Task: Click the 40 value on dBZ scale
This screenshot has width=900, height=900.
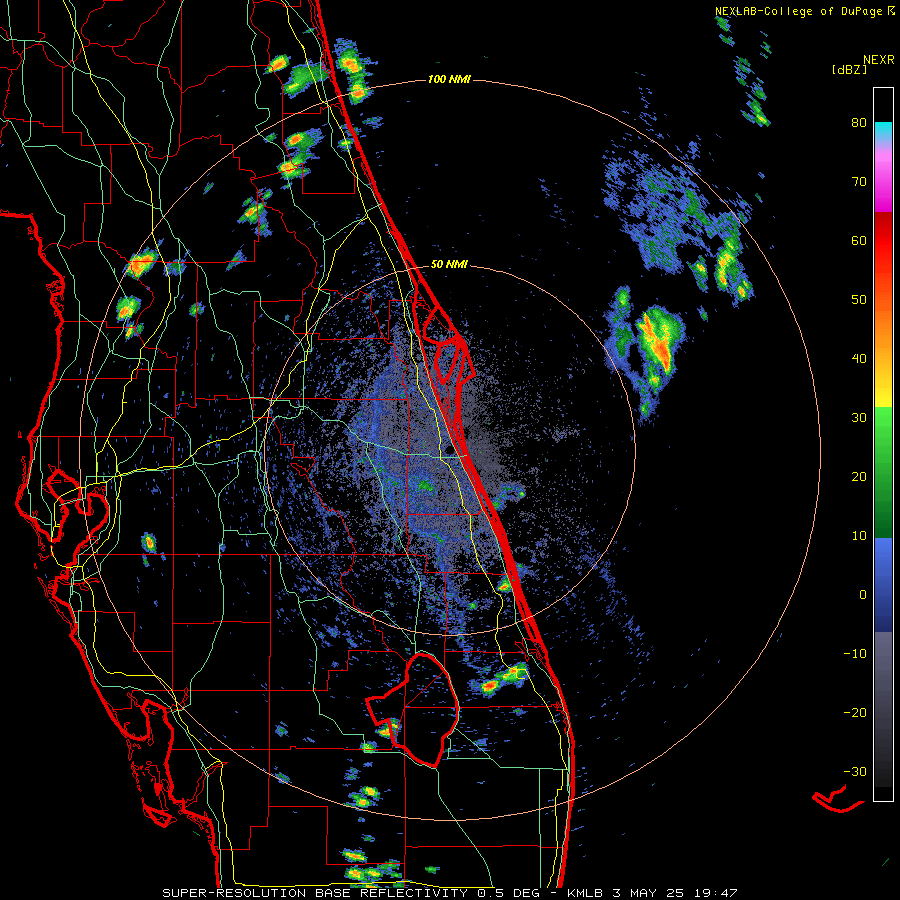Action: click(859, 359)
